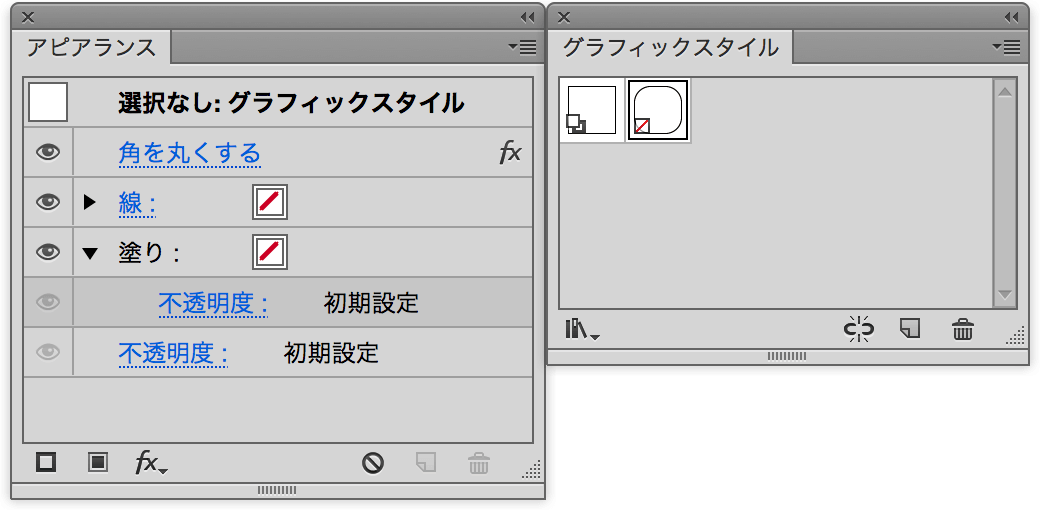Add new stroke in Appearance panel footer
Screen dimensions: 1040x510
tap(46, 462)
